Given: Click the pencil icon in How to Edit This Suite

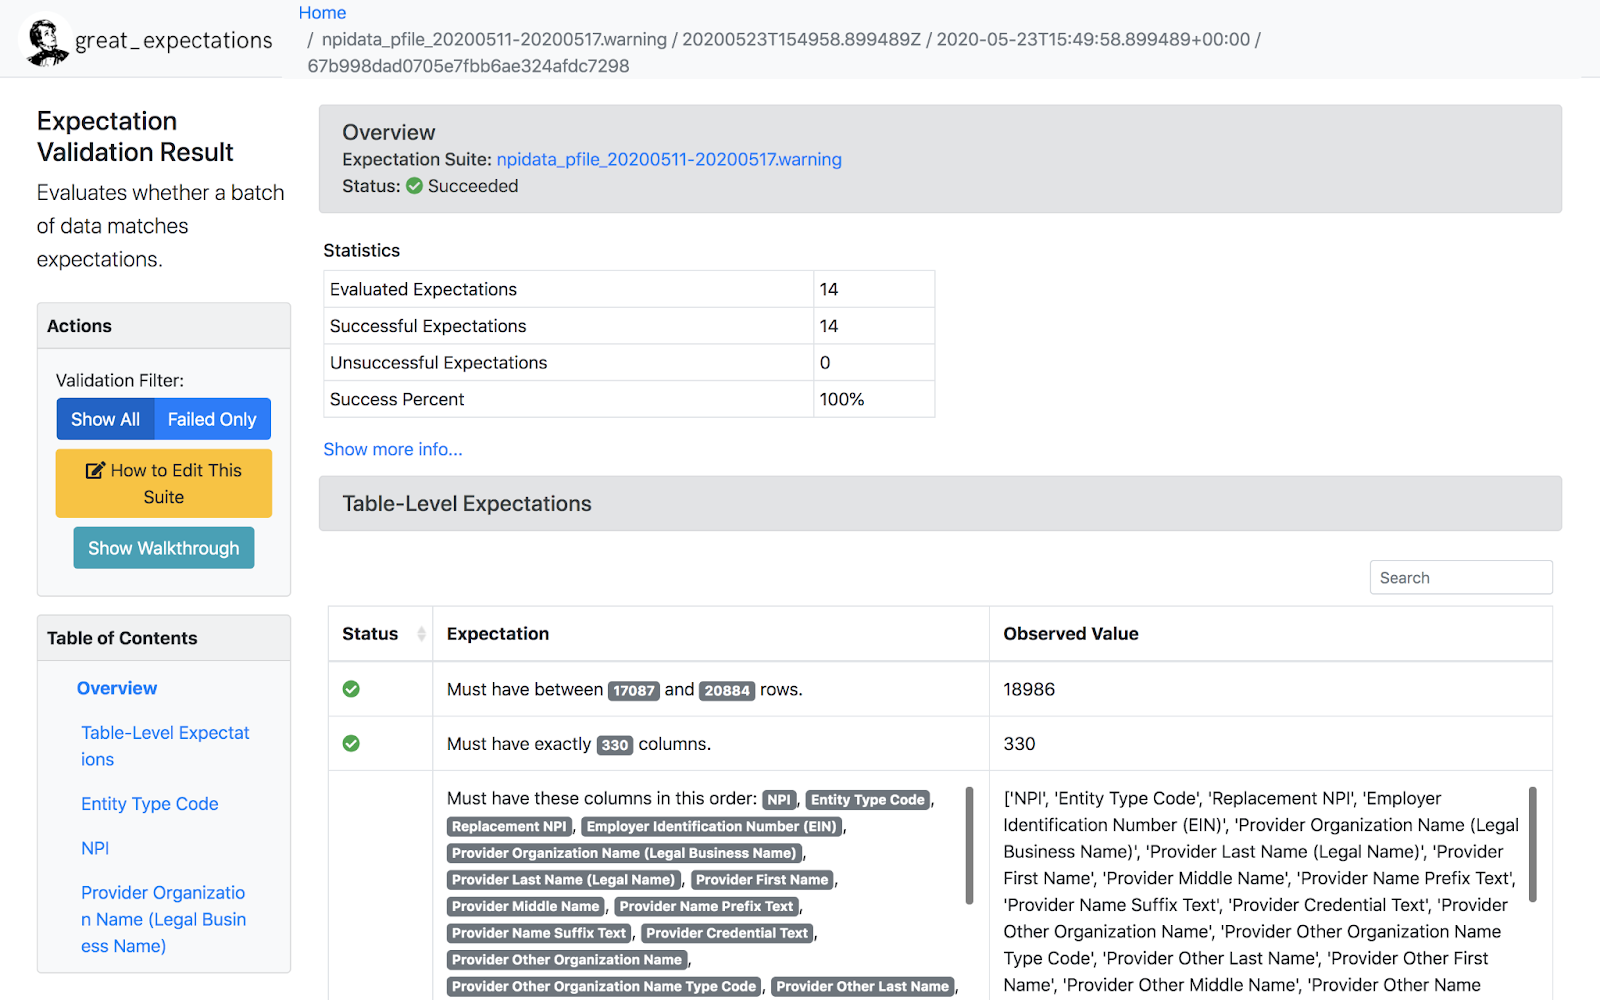Looking at the screenshot, I should coord(96,469).
